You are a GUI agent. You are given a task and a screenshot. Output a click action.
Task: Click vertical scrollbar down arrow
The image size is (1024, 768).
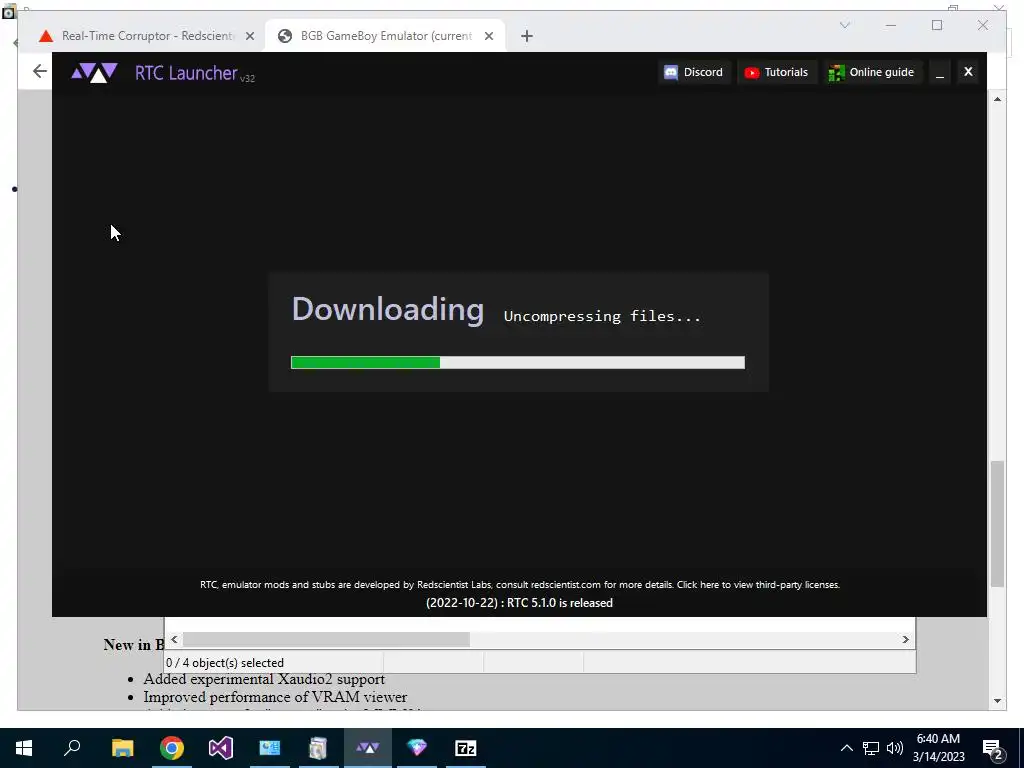pyautogui.click(x=997, y=701)
